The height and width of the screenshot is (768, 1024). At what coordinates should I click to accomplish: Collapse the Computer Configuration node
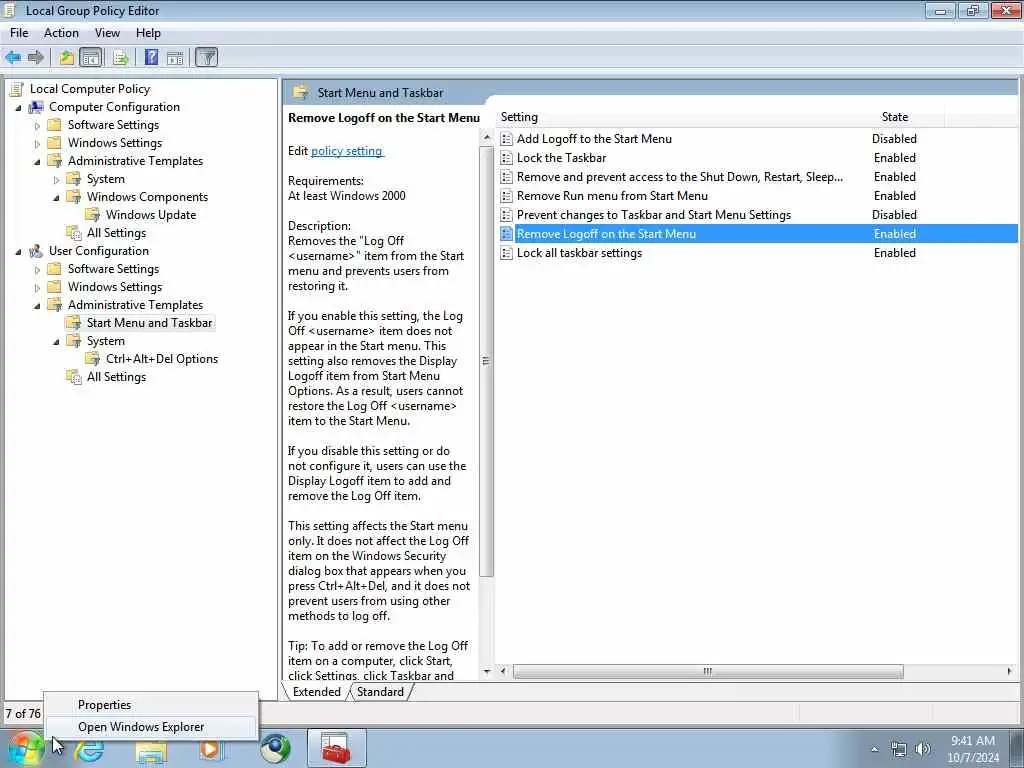point(18,108)
